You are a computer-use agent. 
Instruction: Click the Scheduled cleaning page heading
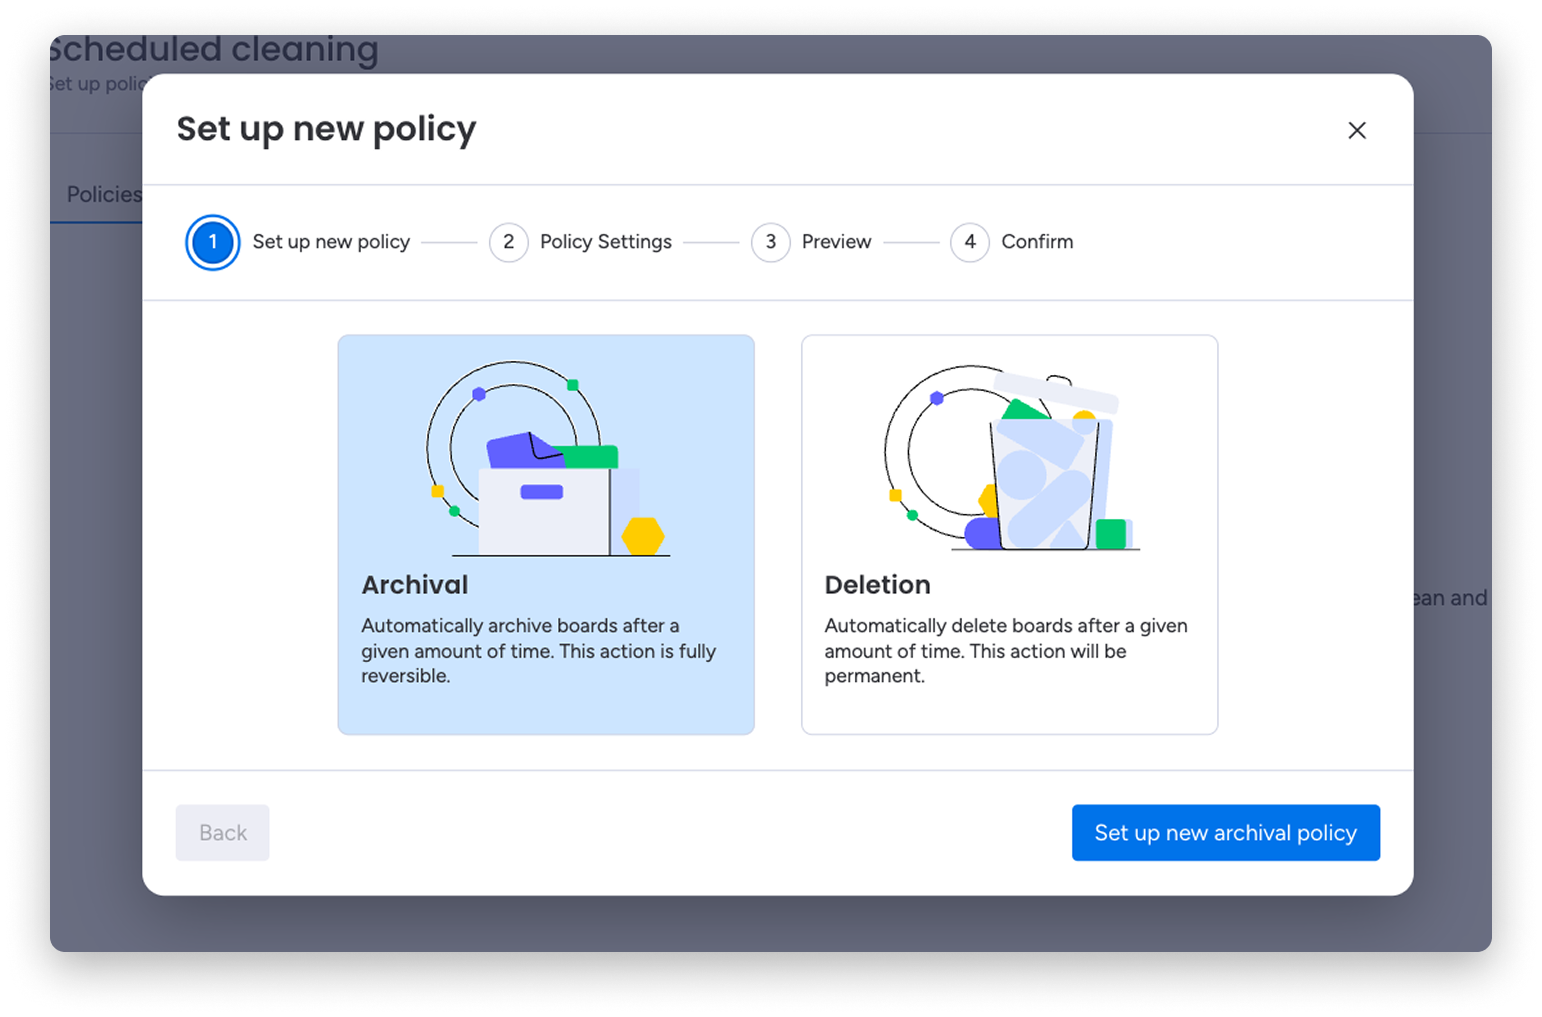click(214, 49)
